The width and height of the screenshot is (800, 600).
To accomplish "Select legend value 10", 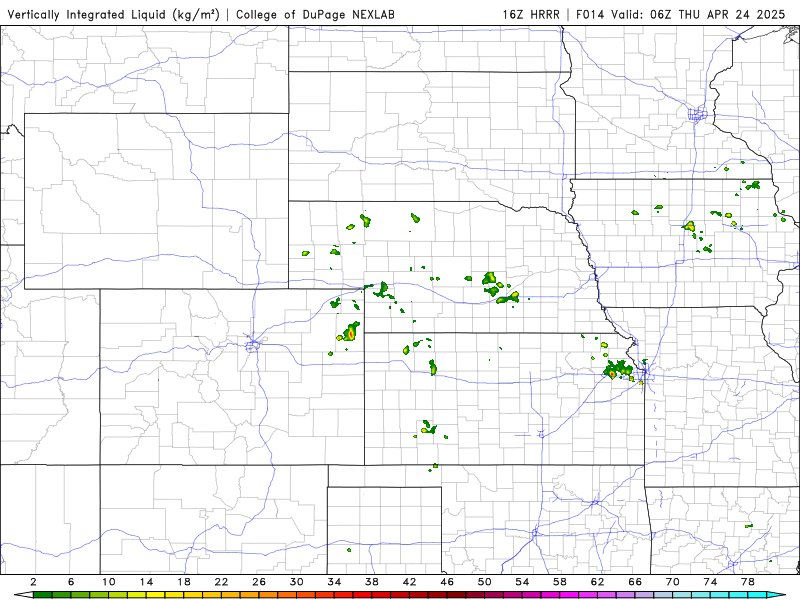I will tap(109, 582).
